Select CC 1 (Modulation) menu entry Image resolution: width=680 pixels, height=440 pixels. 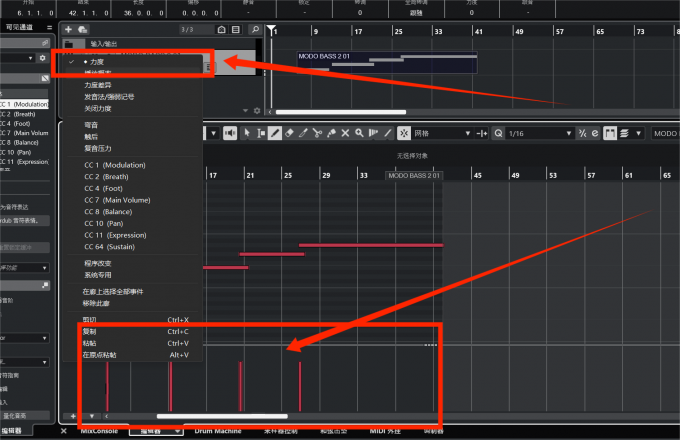pos(134,165)
